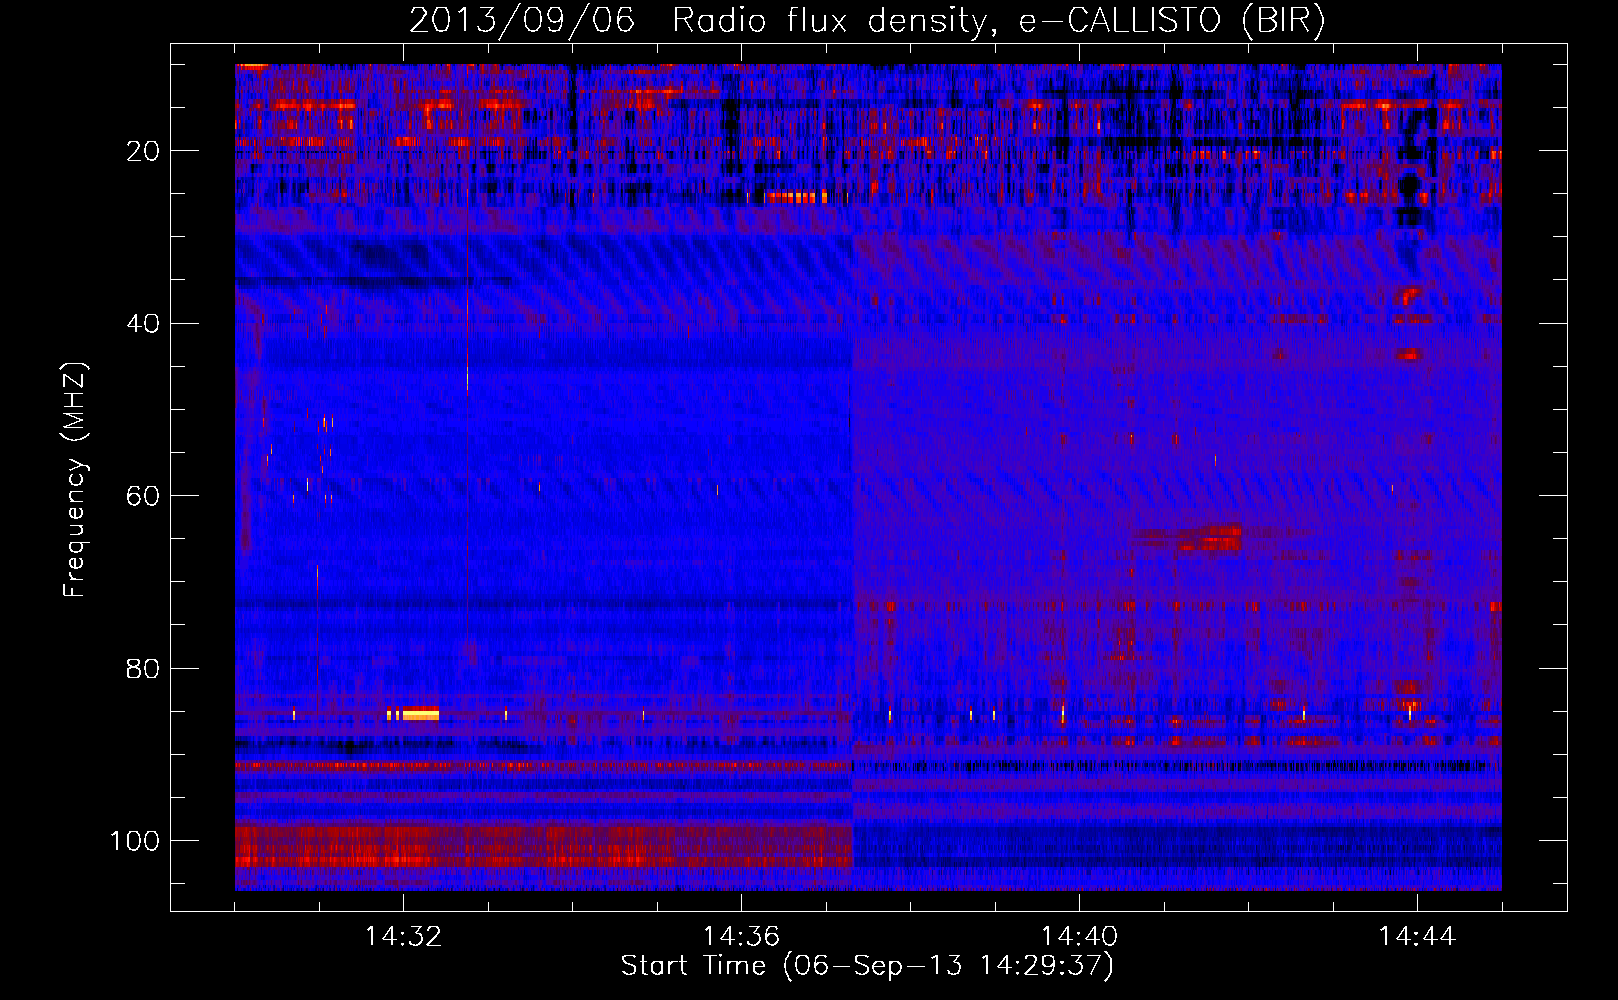Click the 14:44 time tick label

[1417, 937]
